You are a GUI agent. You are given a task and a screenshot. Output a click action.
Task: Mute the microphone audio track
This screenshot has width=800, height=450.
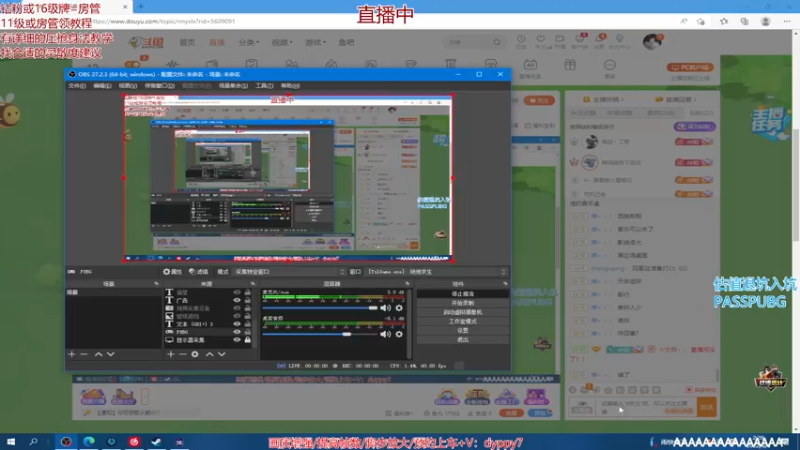pos(385,308)
